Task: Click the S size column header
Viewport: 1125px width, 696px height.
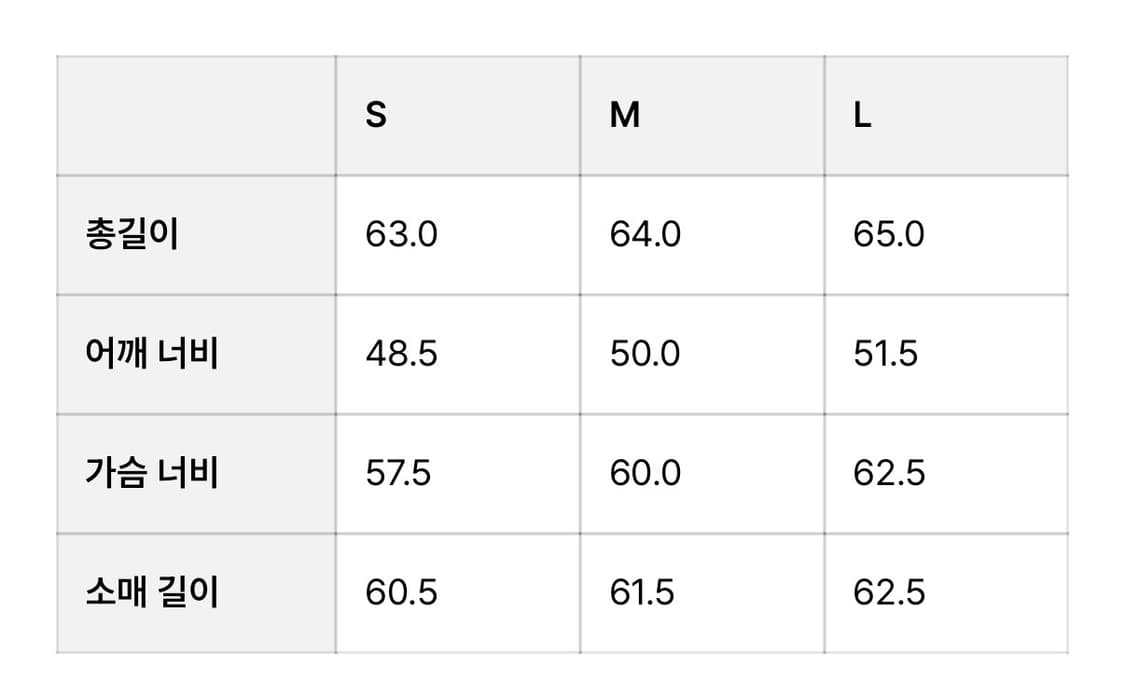Action: click(x=376, y=116)
